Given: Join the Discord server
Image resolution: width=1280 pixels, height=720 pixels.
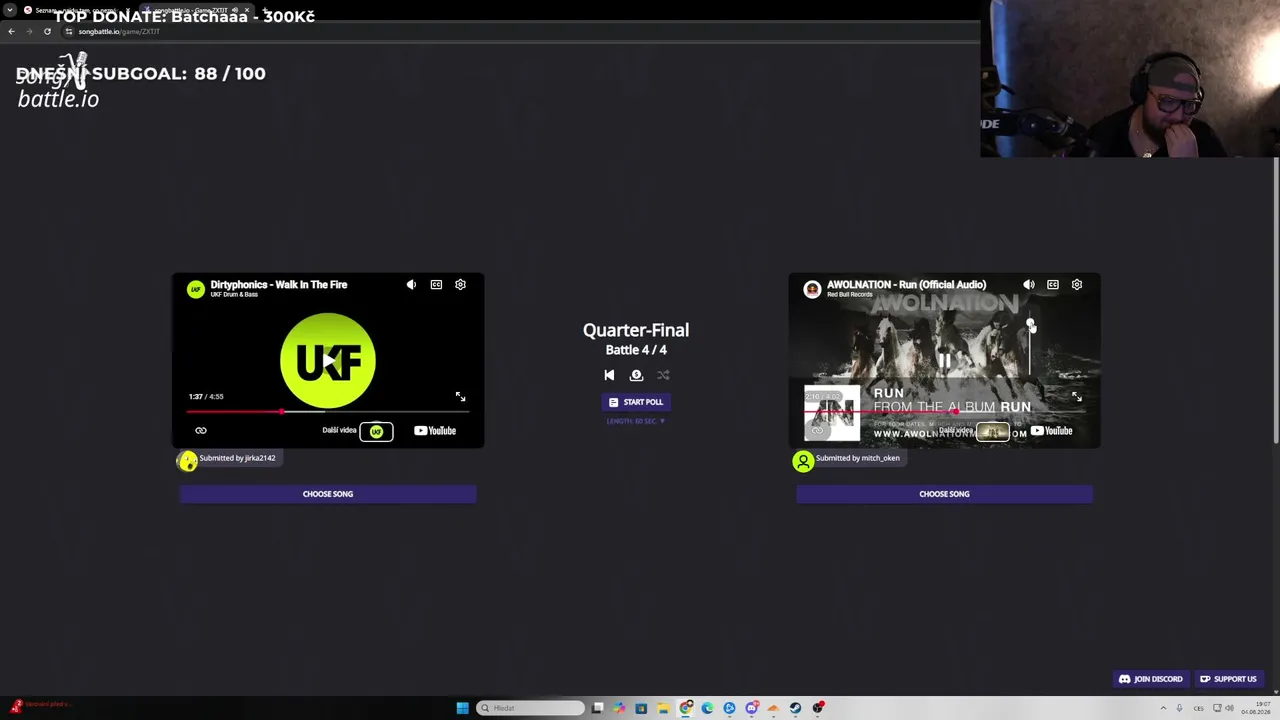Looking at the screenshot, I should (x=1151, y=679).
